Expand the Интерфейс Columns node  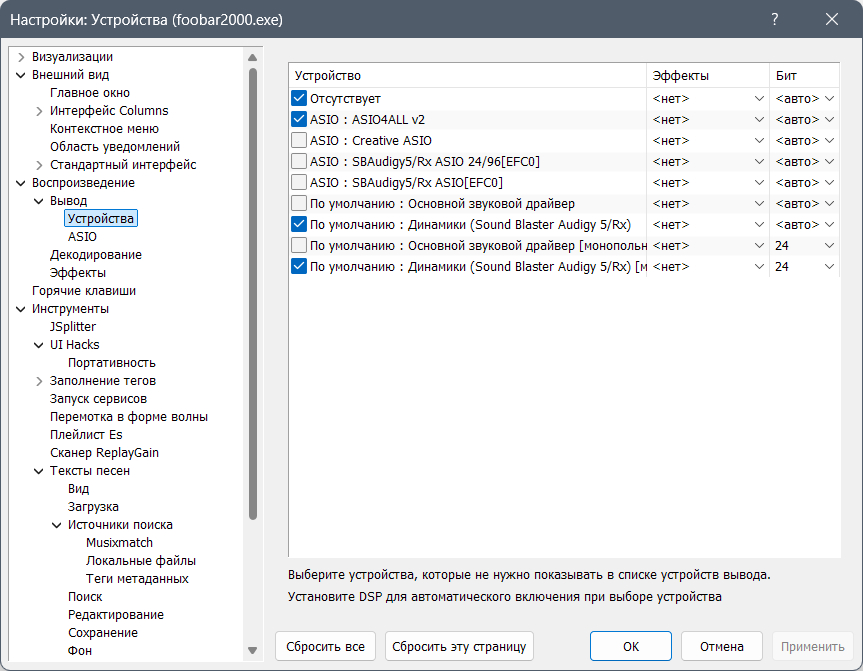39,111
